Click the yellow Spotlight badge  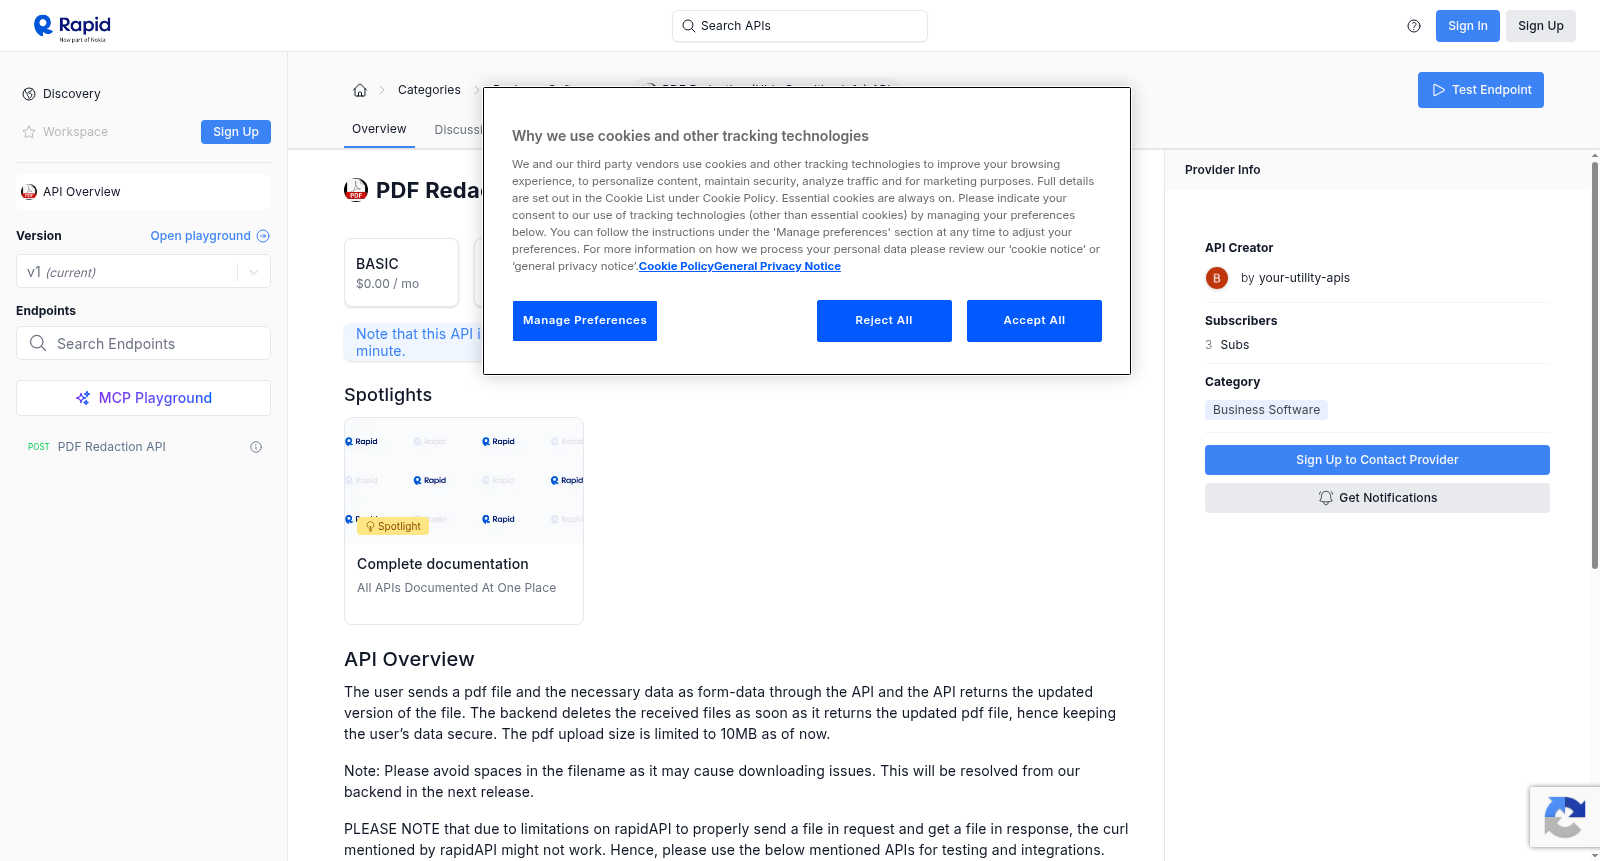(x=393, y=526)
